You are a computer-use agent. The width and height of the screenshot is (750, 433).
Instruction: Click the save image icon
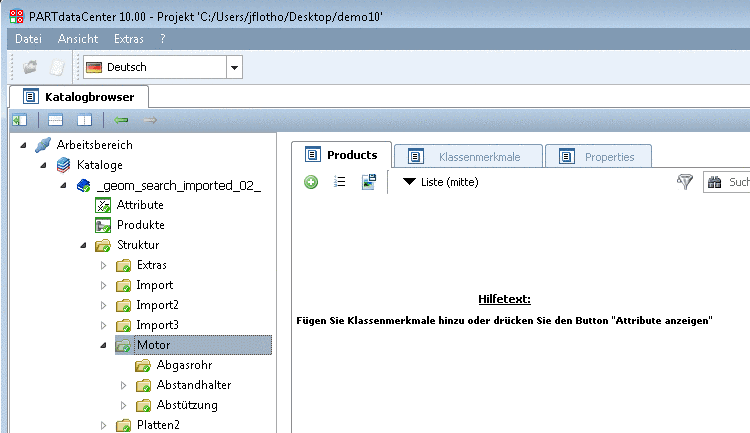[369, 182]
